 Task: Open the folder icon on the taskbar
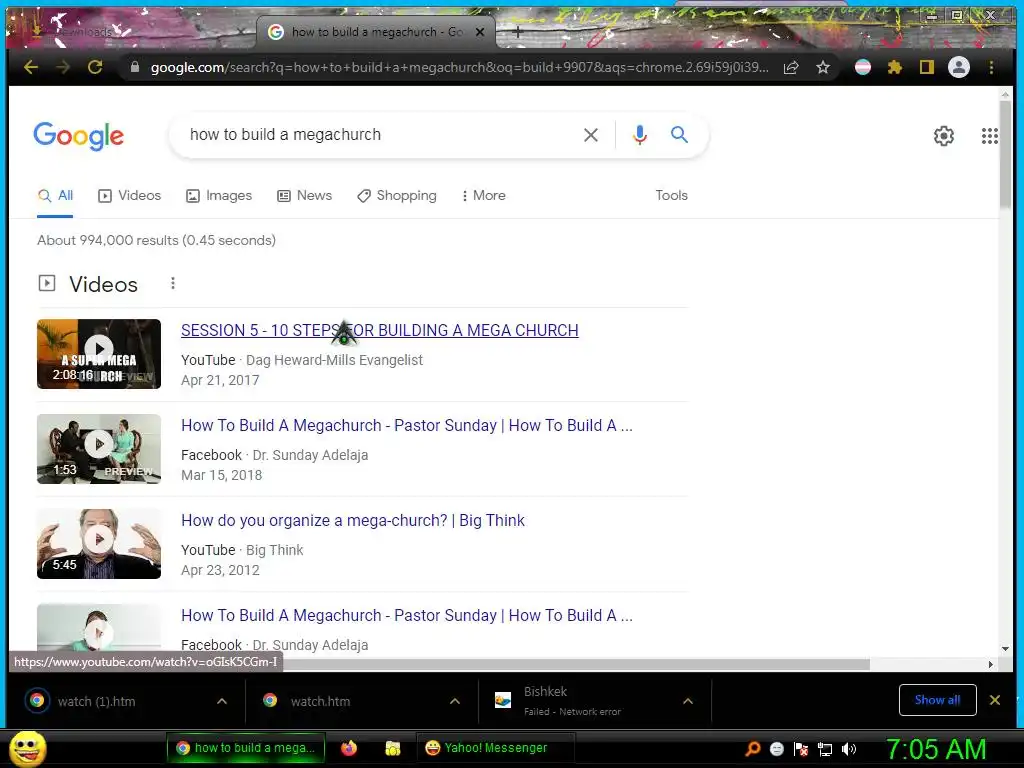tap(392, 748)
